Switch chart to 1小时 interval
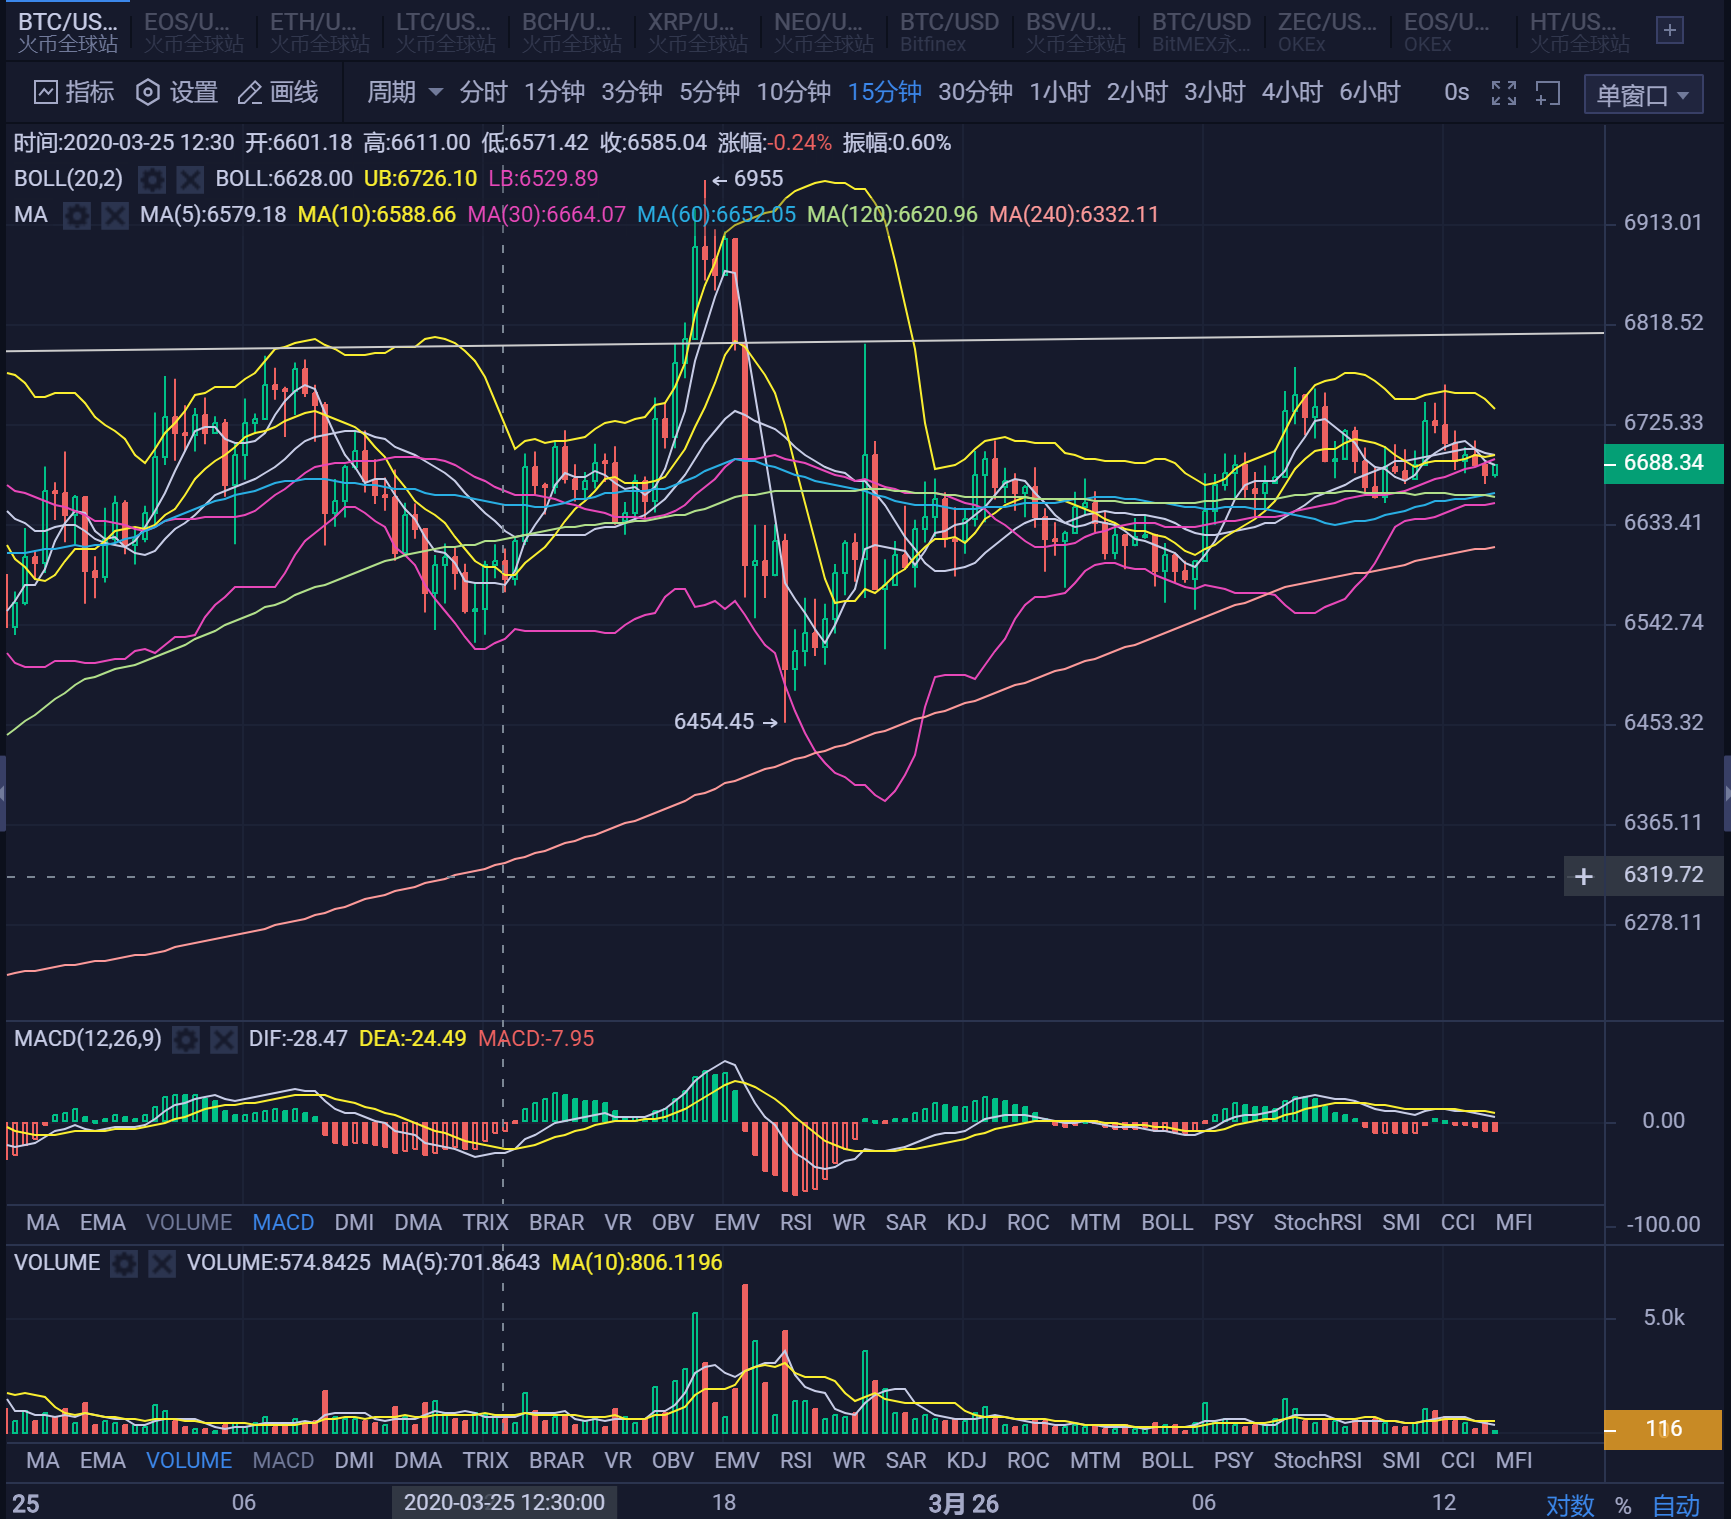The height and width of the screenshot is (1519, 1731). tap(1060, 93)
